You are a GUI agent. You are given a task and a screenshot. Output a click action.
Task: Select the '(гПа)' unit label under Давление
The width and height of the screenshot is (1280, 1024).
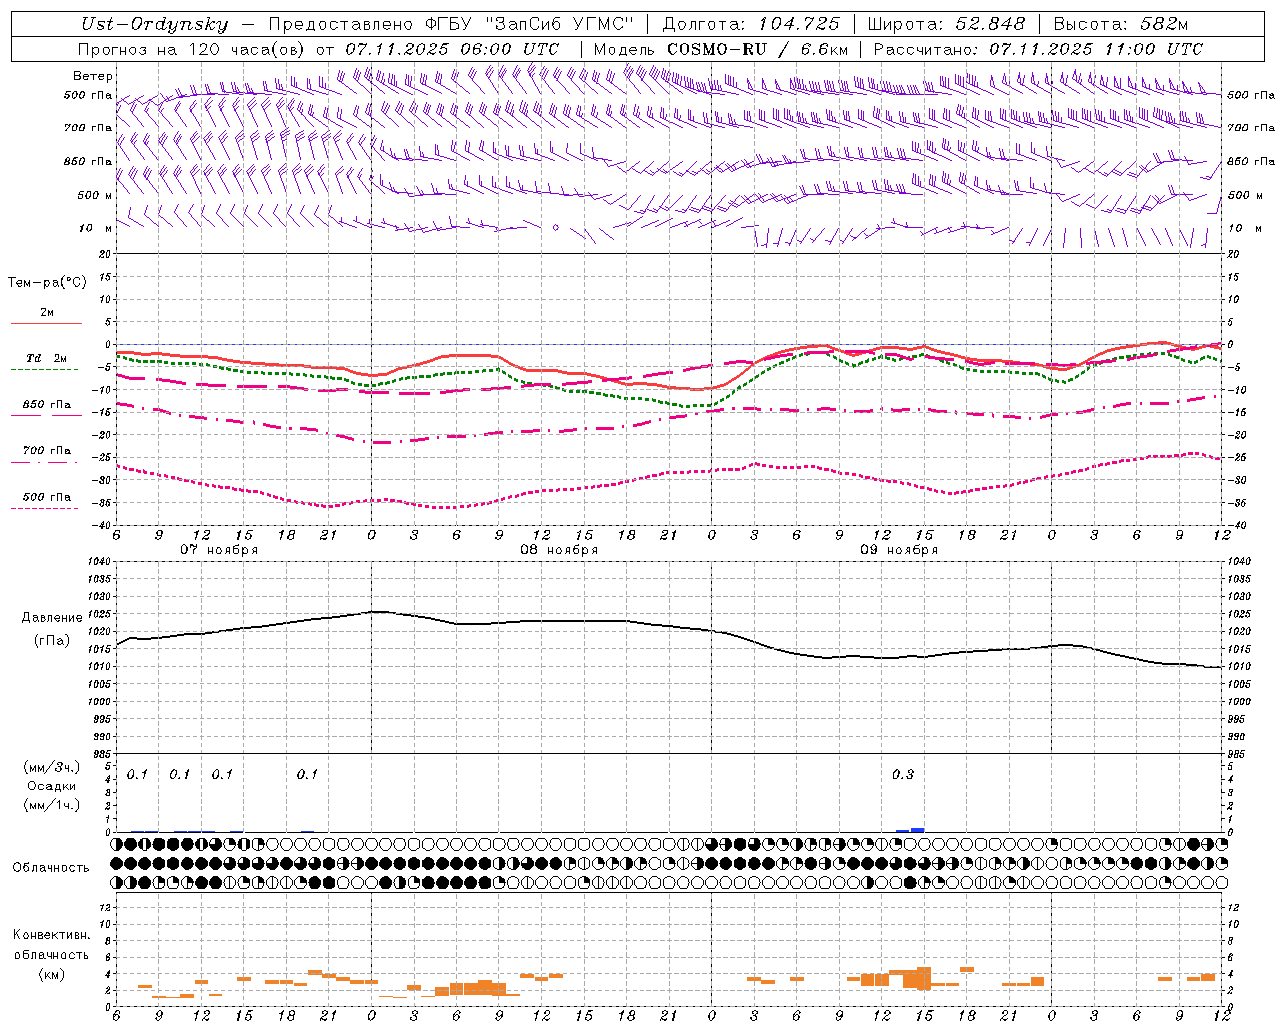pyautogui.click(x=52, y=641)
